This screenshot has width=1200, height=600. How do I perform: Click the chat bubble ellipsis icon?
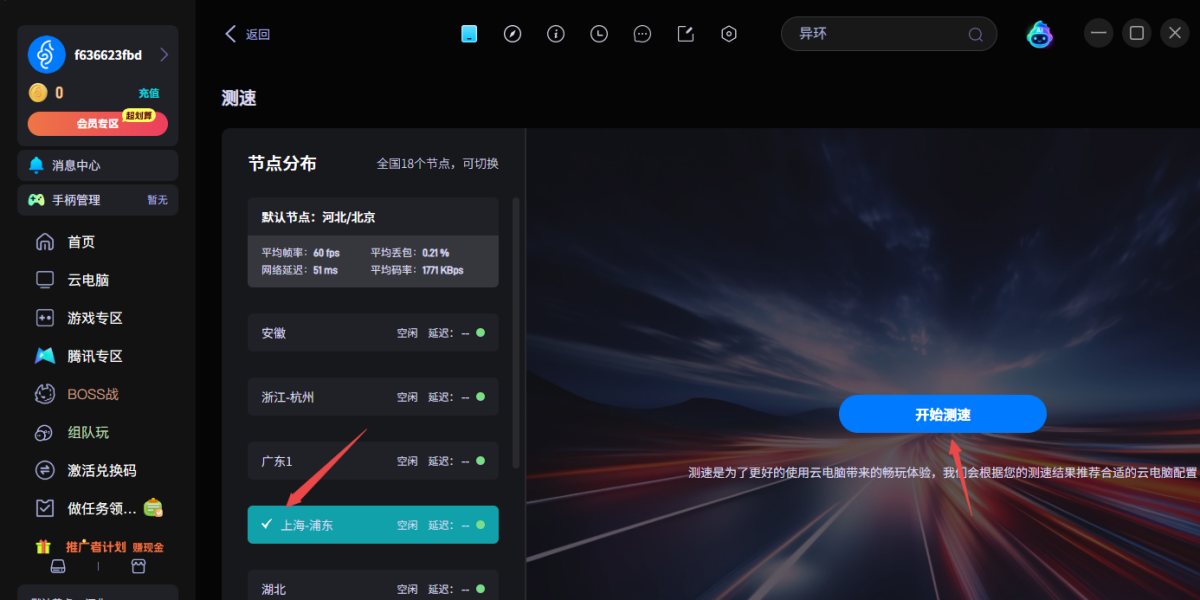click(643, 34)
